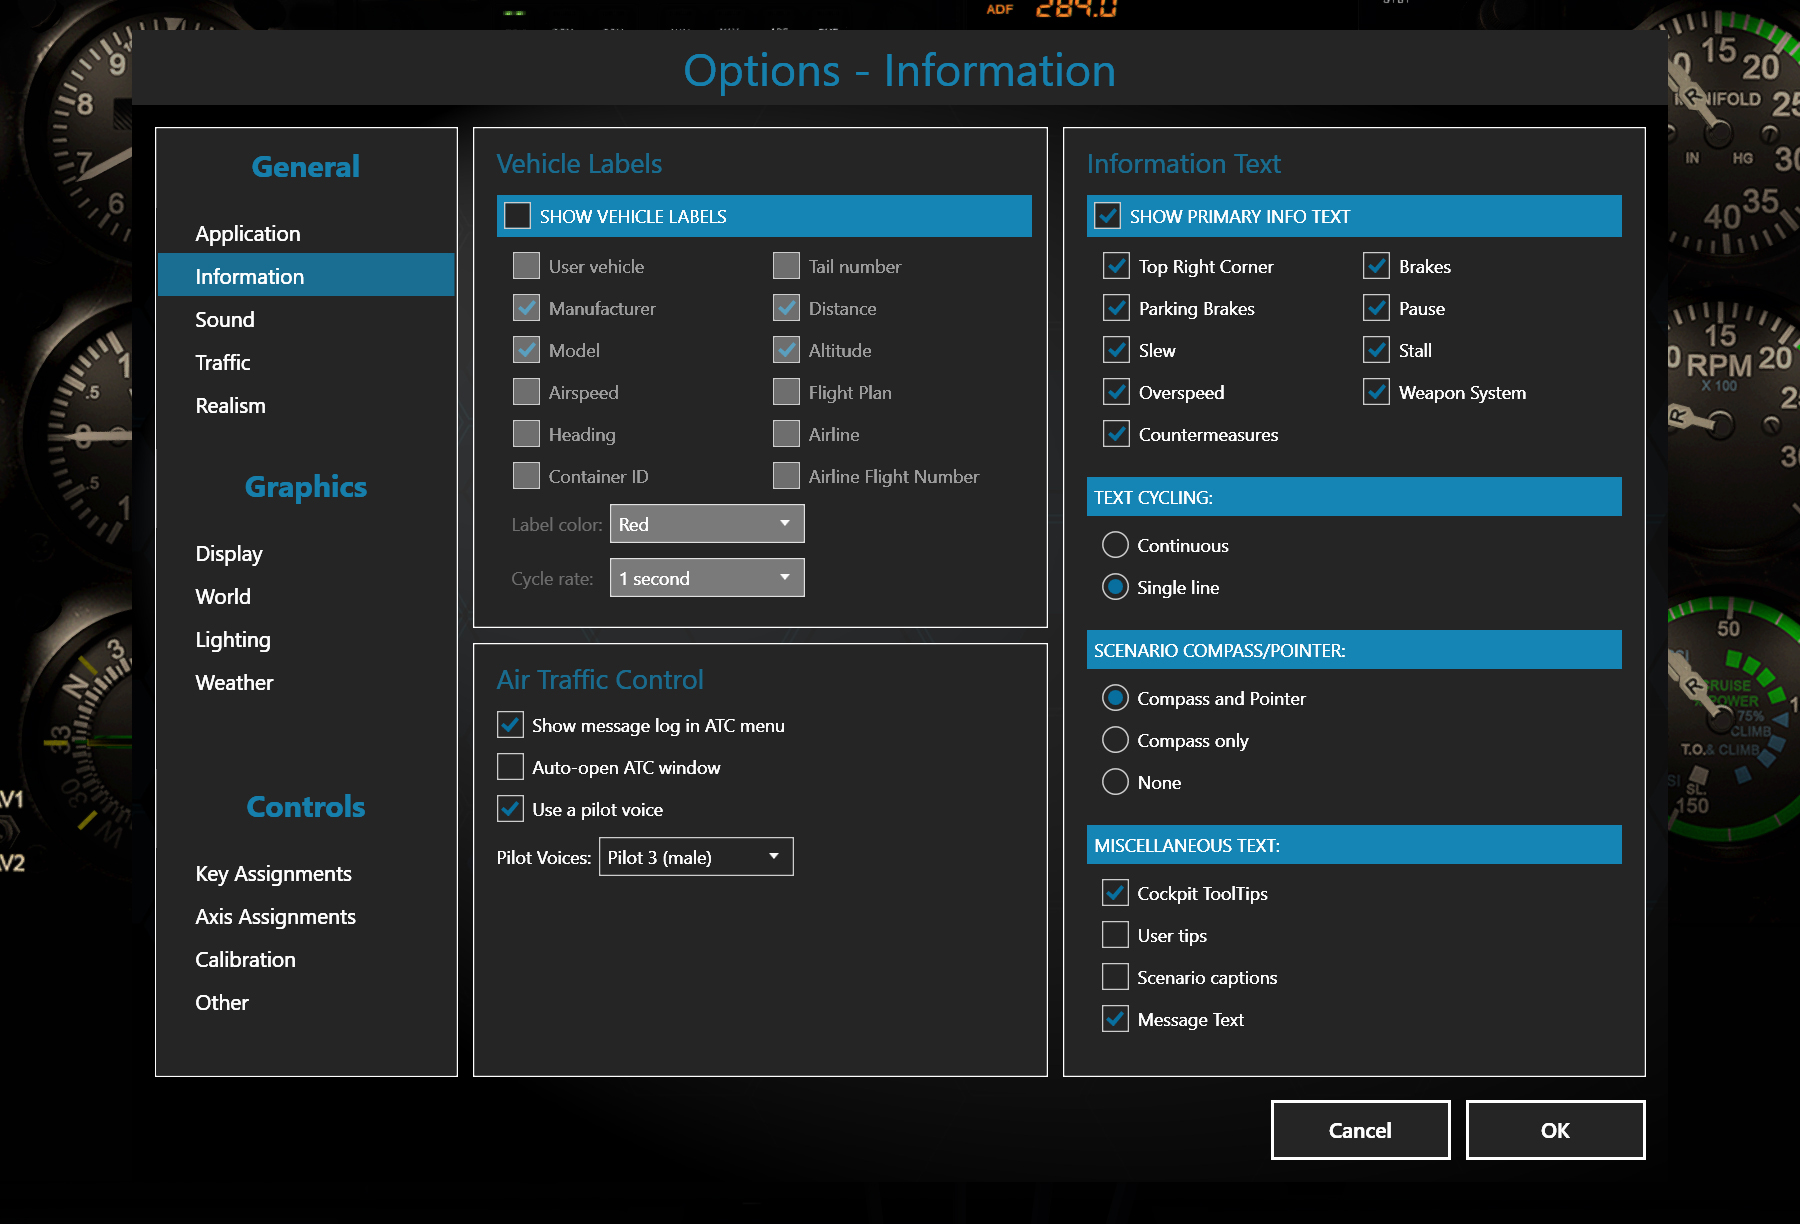Select the Information menu entry

coord(306,276)
